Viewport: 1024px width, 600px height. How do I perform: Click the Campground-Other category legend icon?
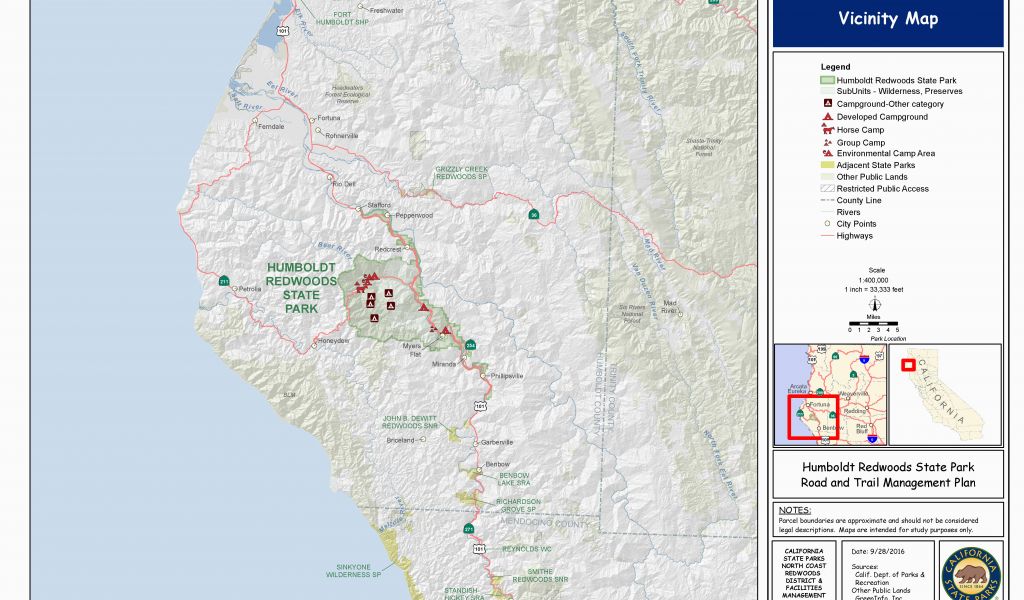click(x=827, y=104)
